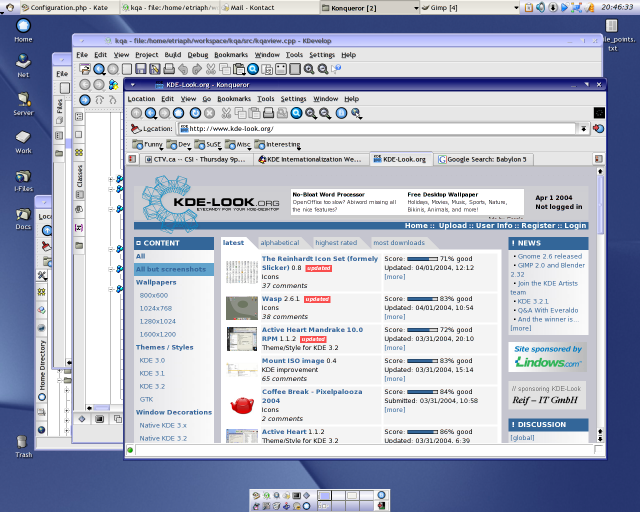Click the Undo icon in KDevelop toolbar

point(183,69)
